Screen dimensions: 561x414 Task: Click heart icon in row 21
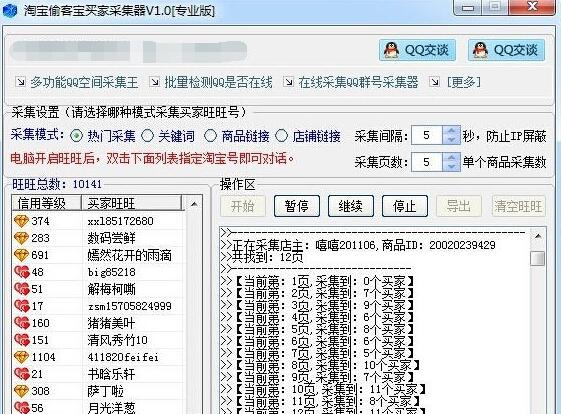[x=21, y=374]
